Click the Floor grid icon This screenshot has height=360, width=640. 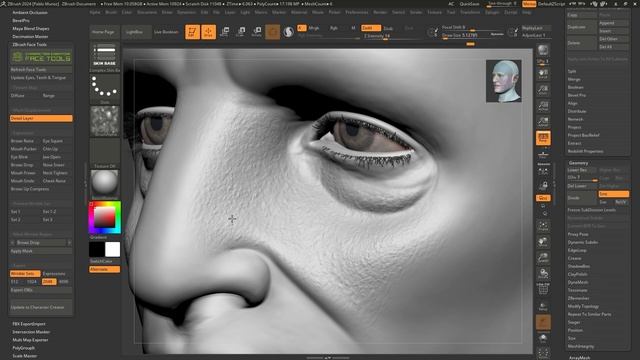(x=543, y=154)
